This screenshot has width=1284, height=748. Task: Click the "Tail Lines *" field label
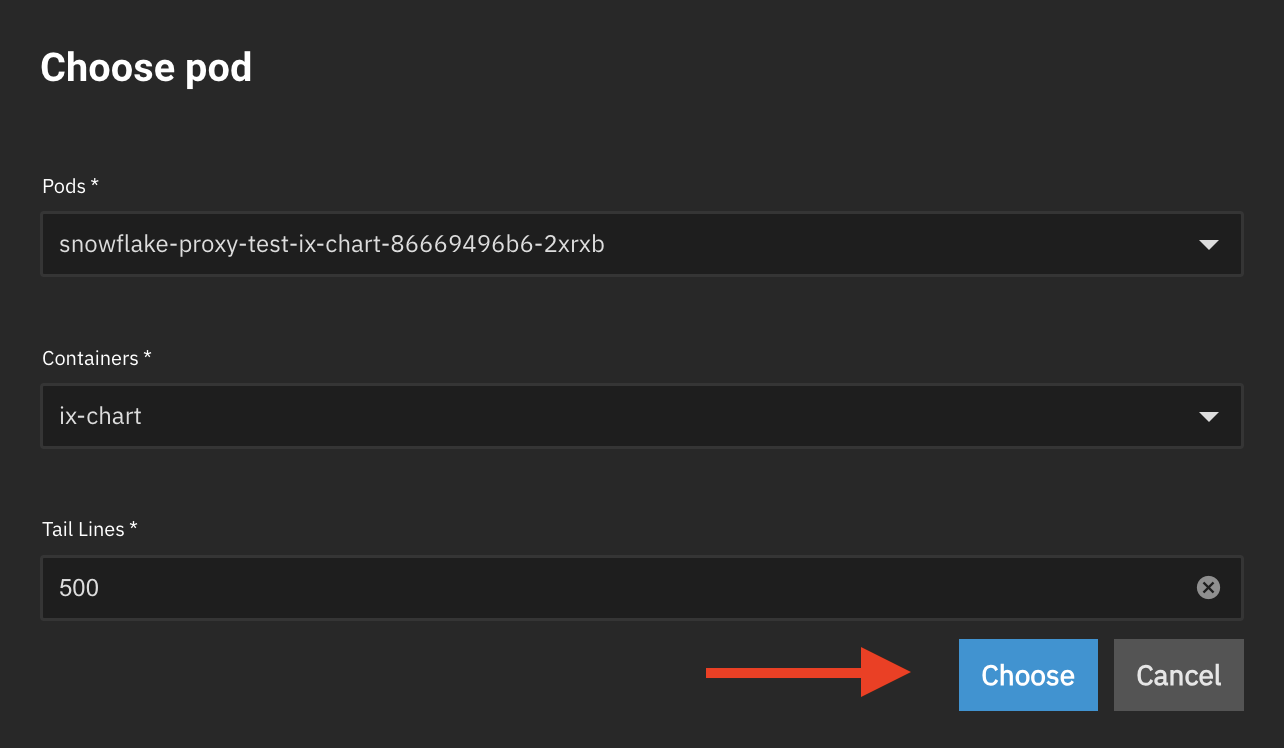pos(89,529)
